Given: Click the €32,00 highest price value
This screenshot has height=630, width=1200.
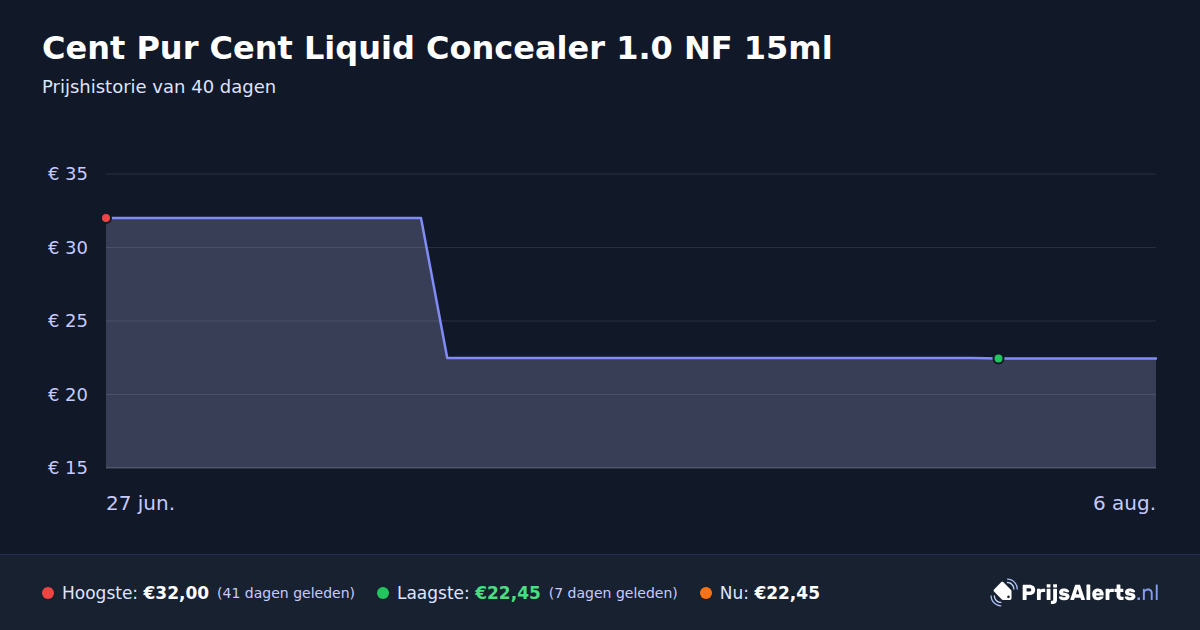Looking at the screenshot, I should [x=176, y=593].
